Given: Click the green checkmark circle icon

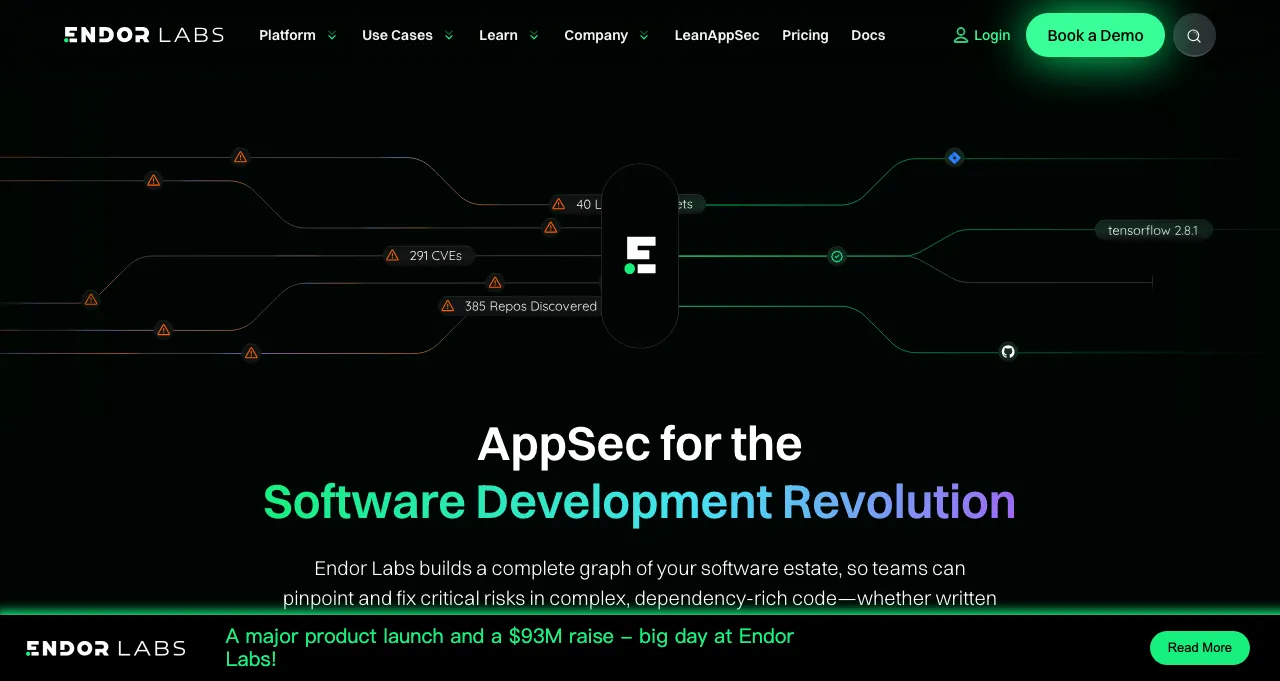Looking at the screenshot, I should (x=837, y=256).
